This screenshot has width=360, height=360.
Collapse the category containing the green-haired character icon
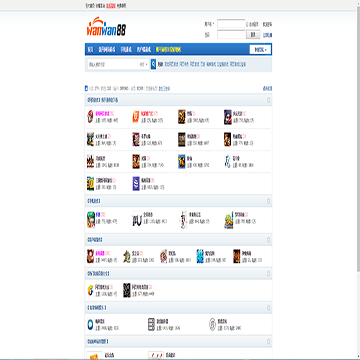[268, 201]
